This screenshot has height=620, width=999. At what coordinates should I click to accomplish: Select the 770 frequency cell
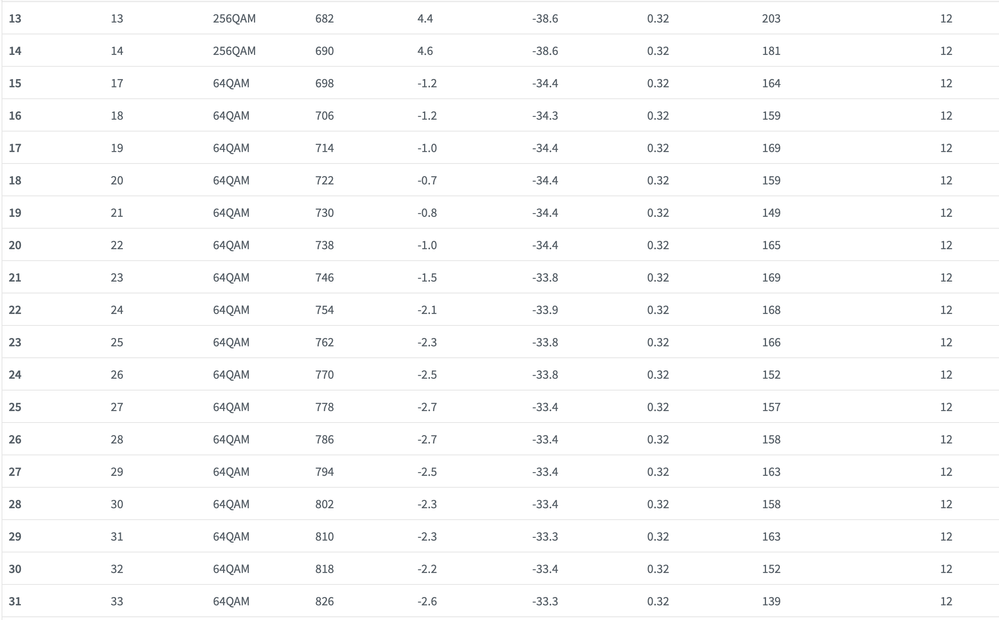(324, 375)
